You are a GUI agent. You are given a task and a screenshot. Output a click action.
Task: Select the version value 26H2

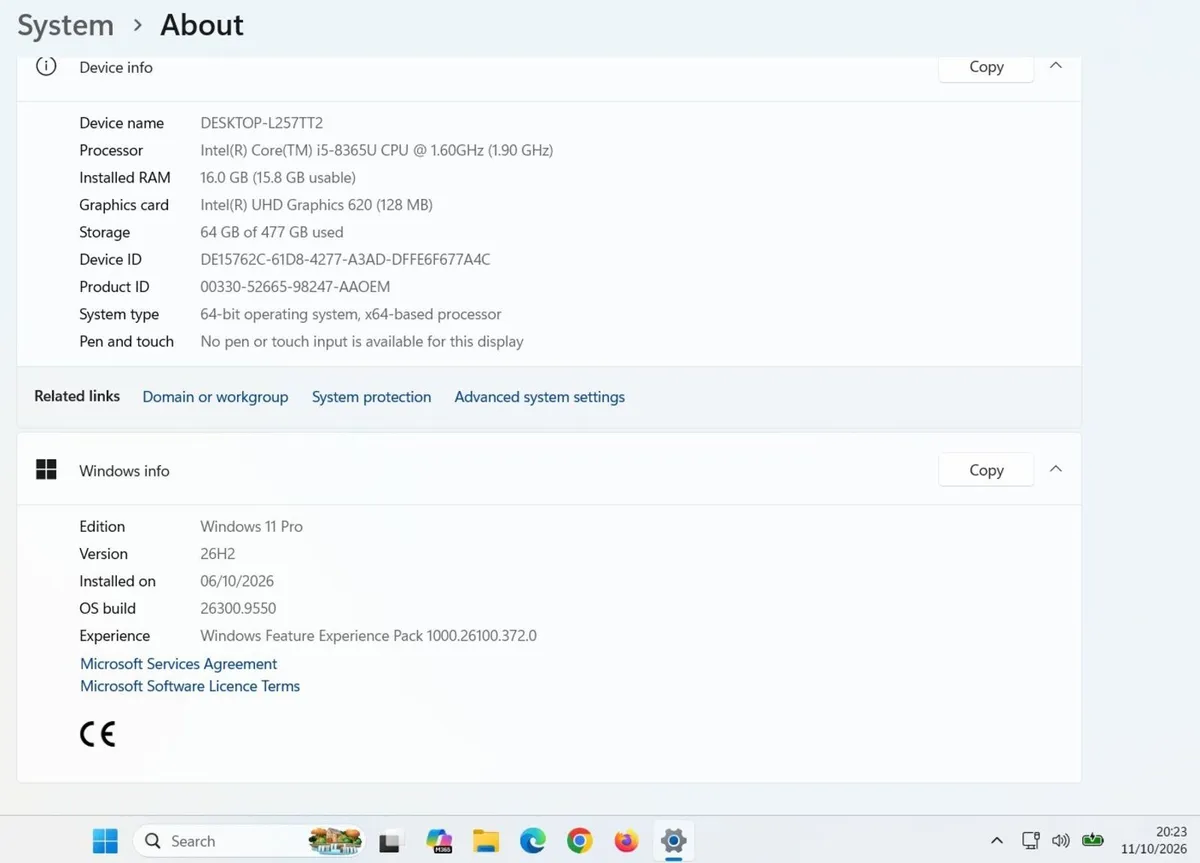(x=218, y=553)
